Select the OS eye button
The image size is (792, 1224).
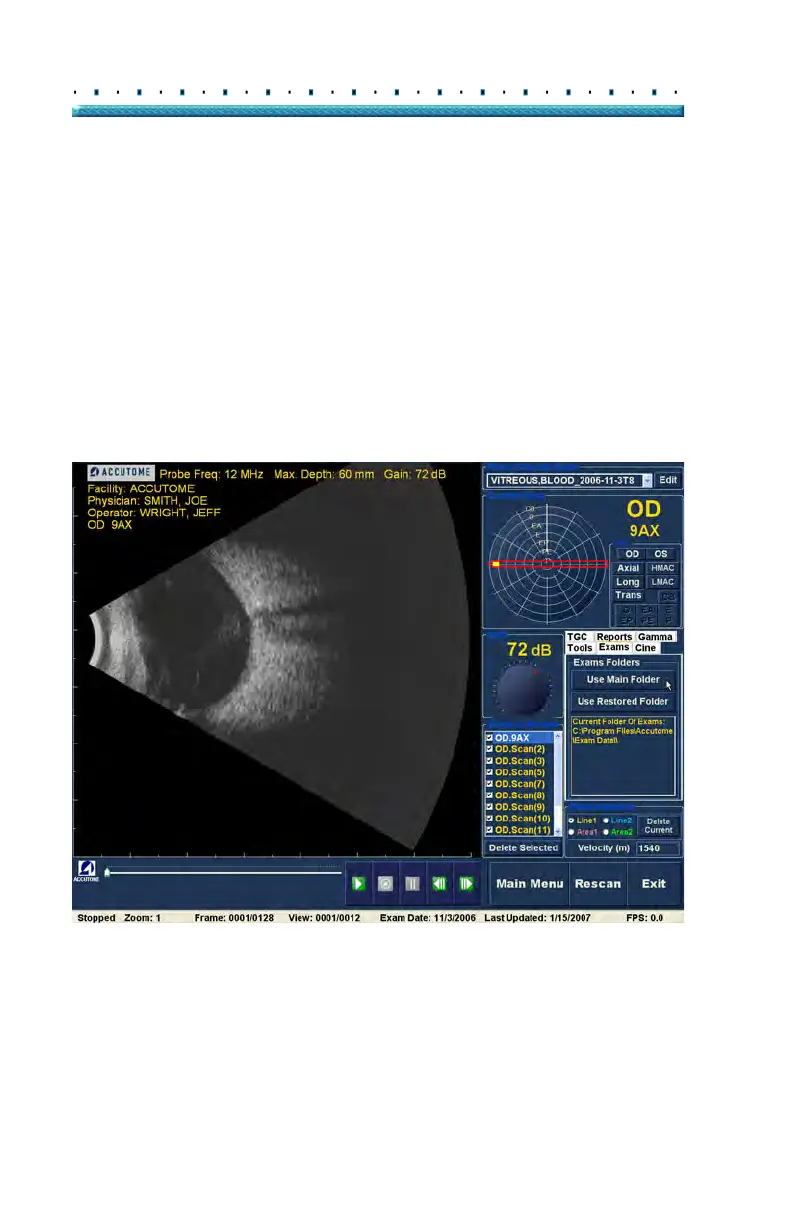click(x=661, y=554)
